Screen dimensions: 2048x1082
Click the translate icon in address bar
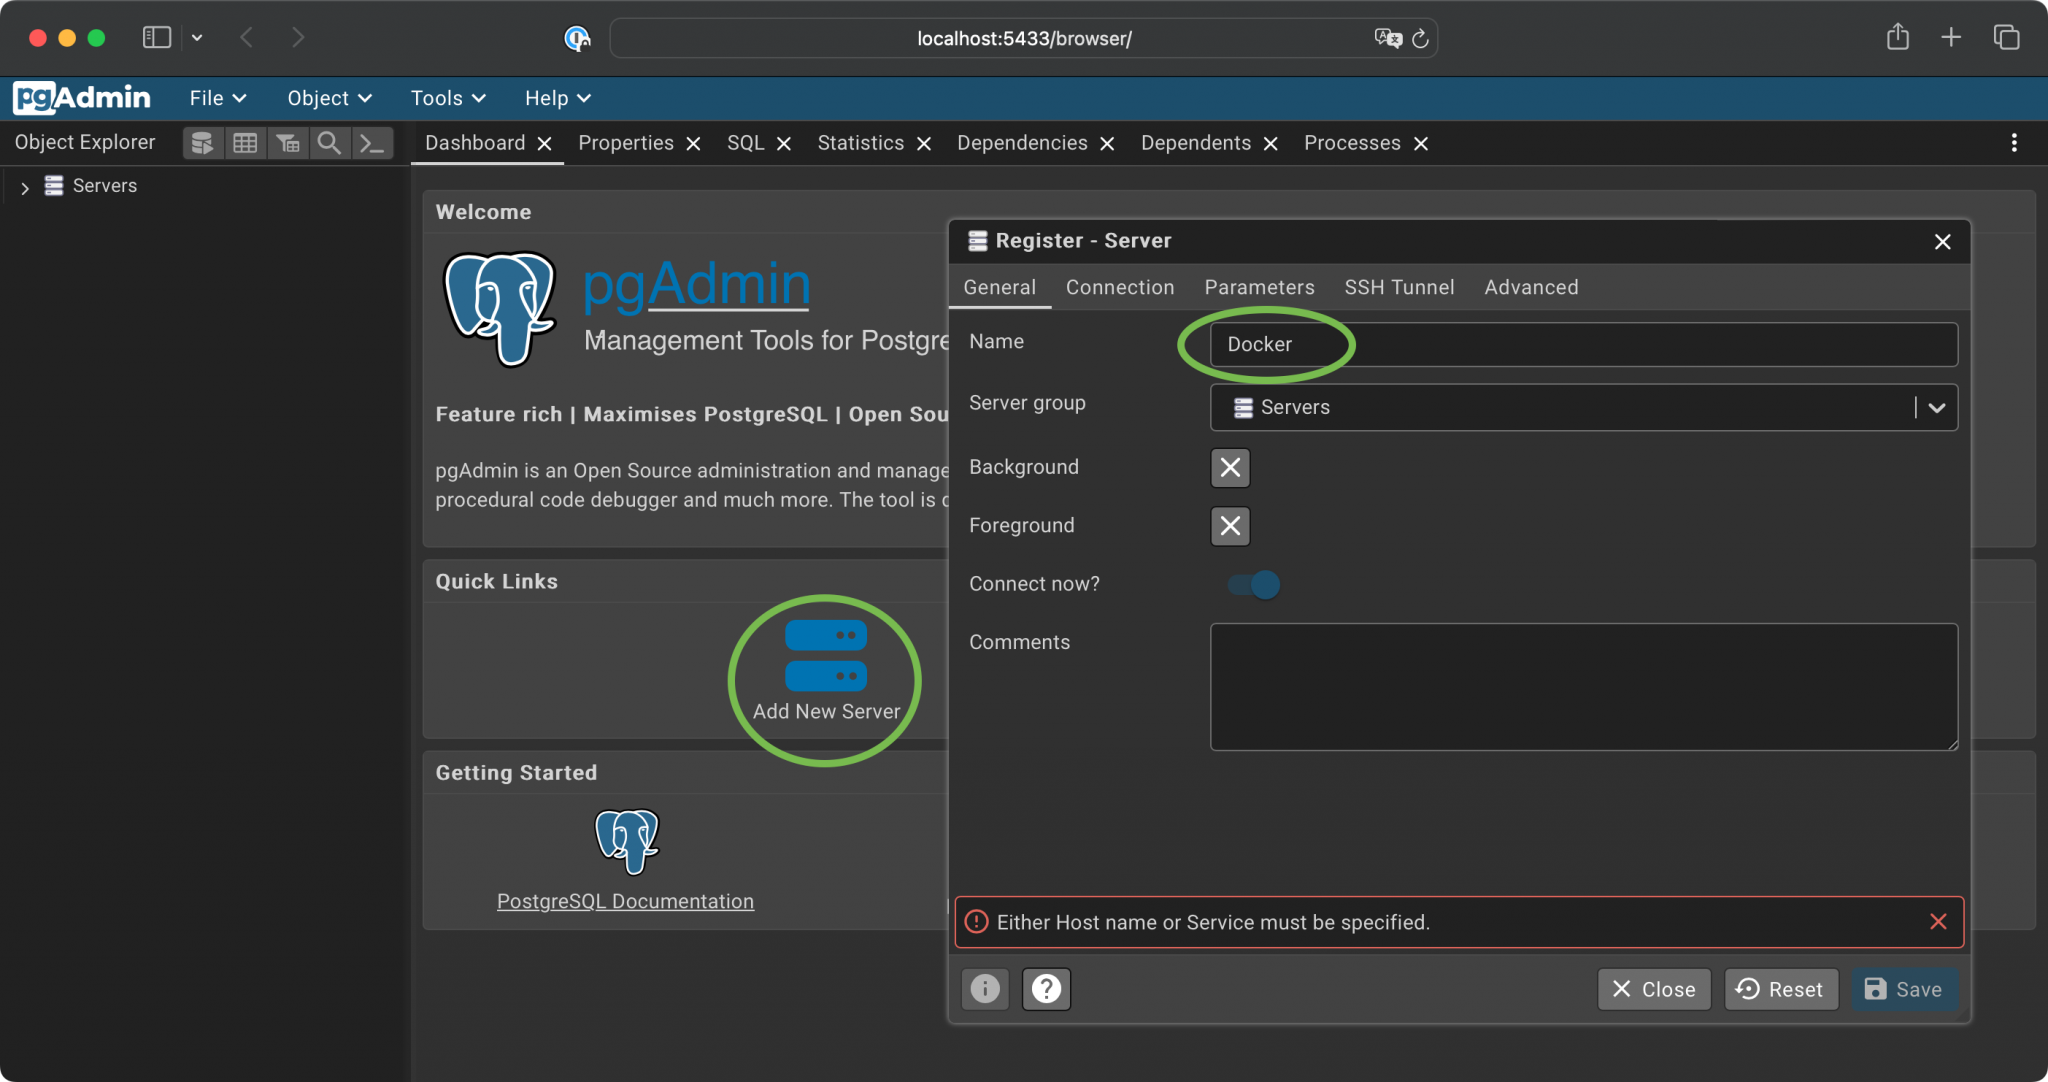[x=1388, y=39]
